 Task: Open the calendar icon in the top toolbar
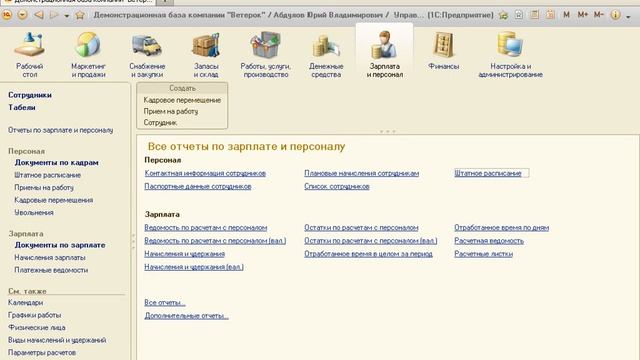[x=550, y=15]
